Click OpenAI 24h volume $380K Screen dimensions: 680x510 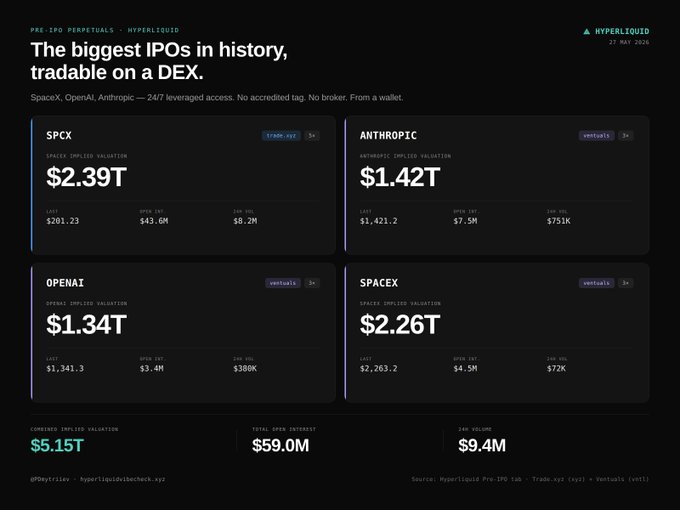[245, 368]
